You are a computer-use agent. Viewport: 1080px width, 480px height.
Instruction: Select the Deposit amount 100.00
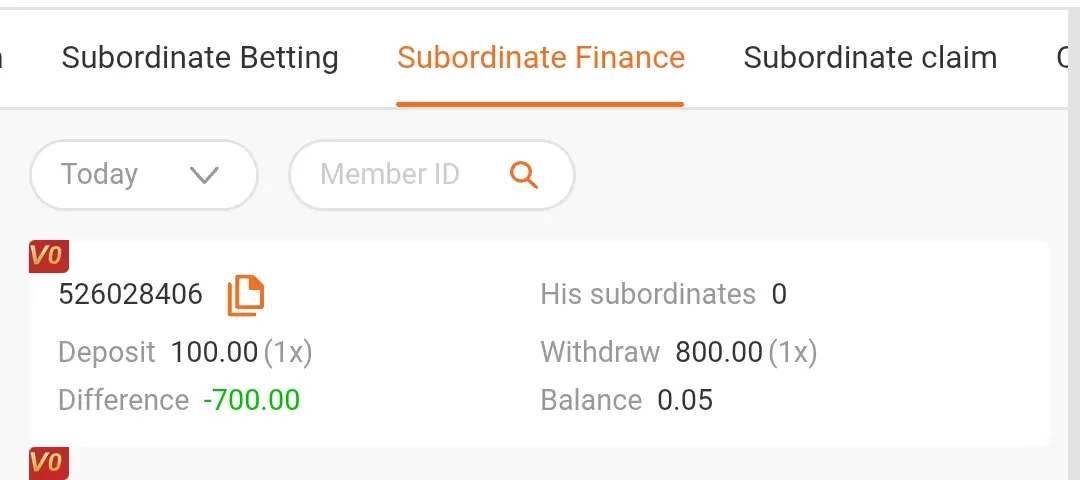click(x=214, y=353)
